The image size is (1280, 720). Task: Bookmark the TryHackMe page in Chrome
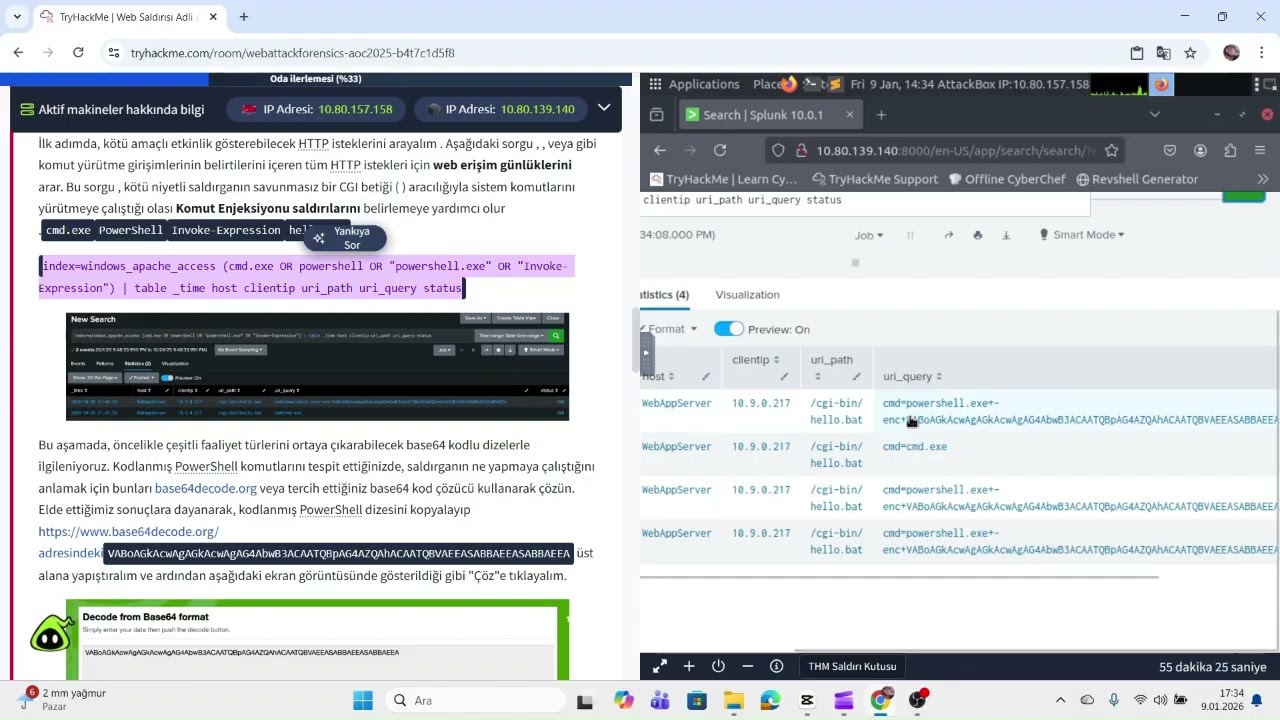1190,53
